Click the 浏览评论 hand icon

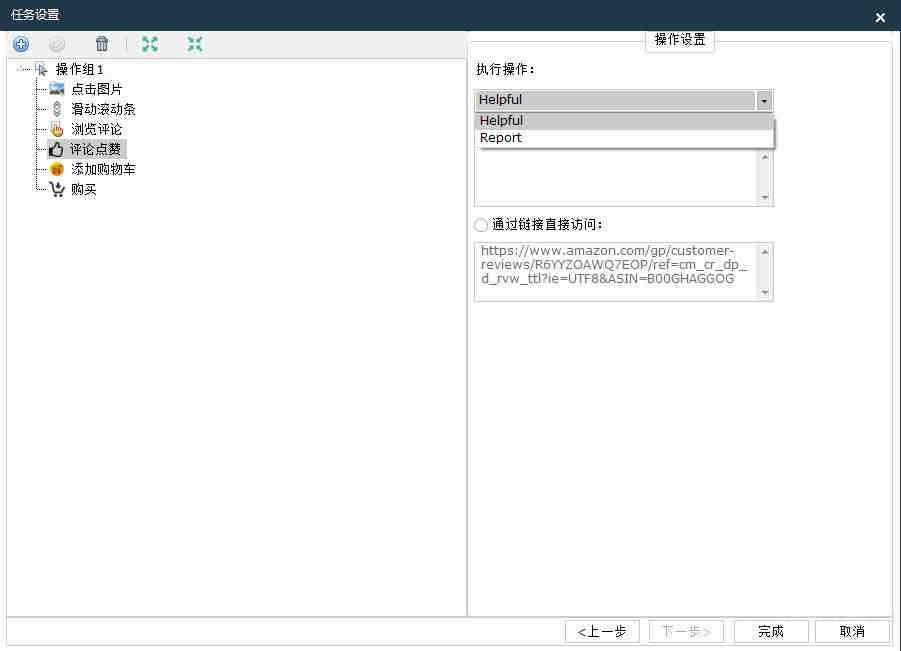pyautogui.click(x=56, y=129)
